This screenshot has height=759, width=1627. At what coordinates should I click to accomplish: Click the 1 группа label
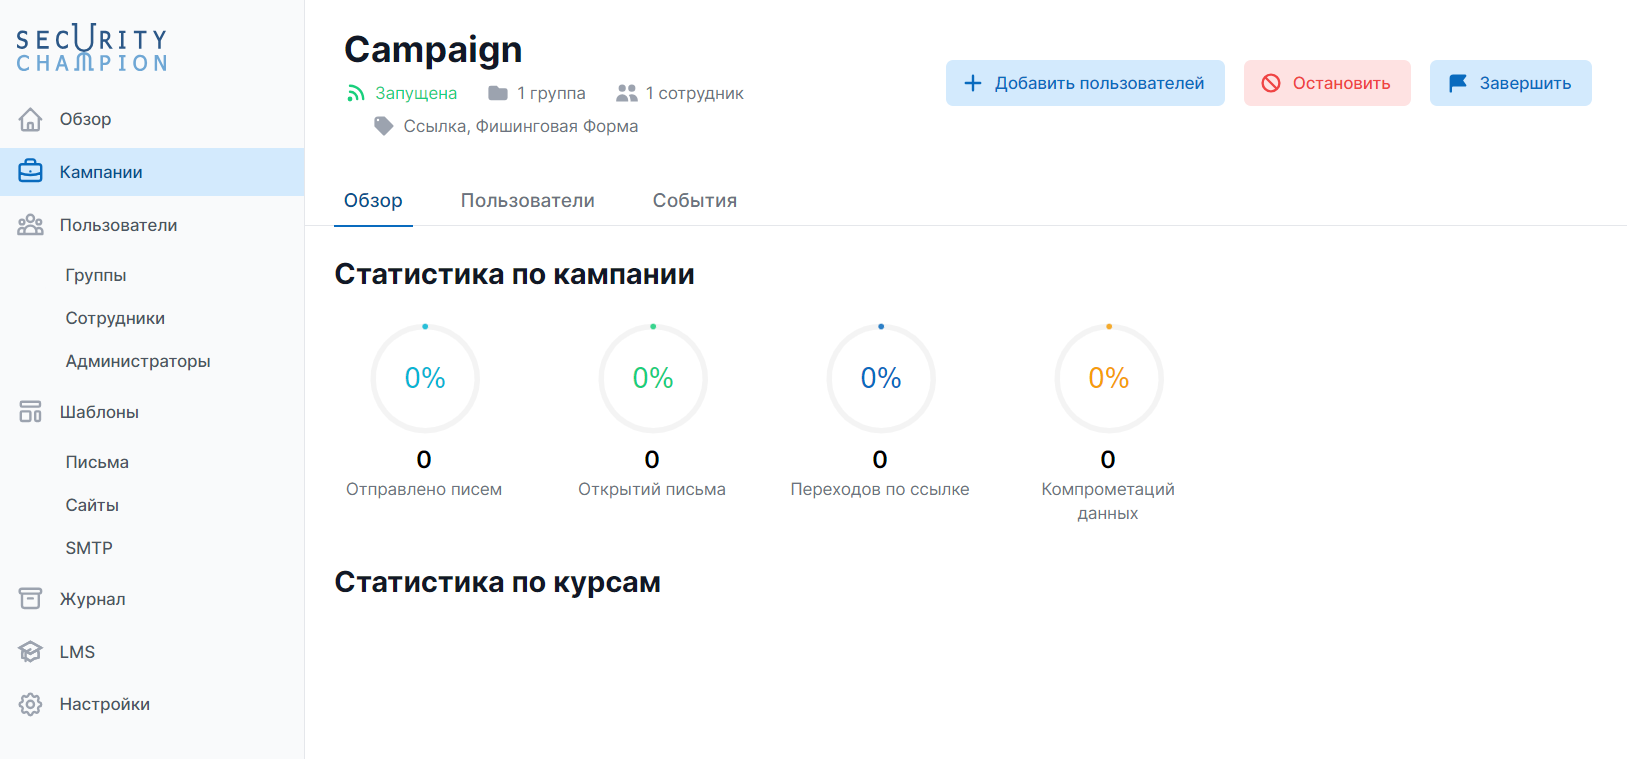(x=551, y=93)
